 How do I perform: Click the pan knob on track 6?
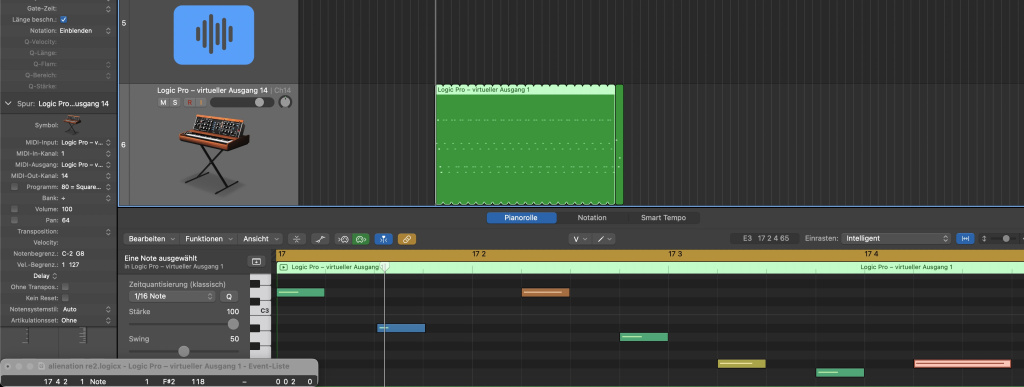[x=285, y=102]
